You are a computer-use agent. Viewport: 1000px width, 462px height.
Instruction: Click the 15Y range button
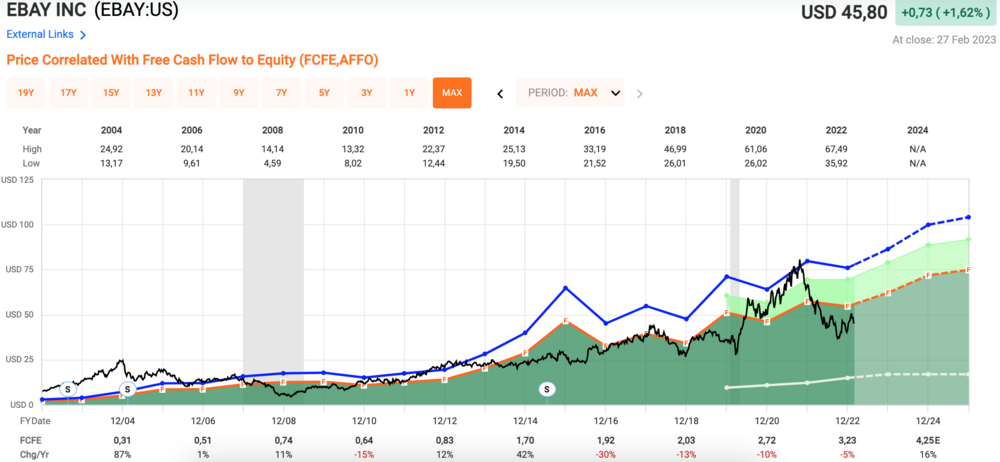click(x=111, y=93)
